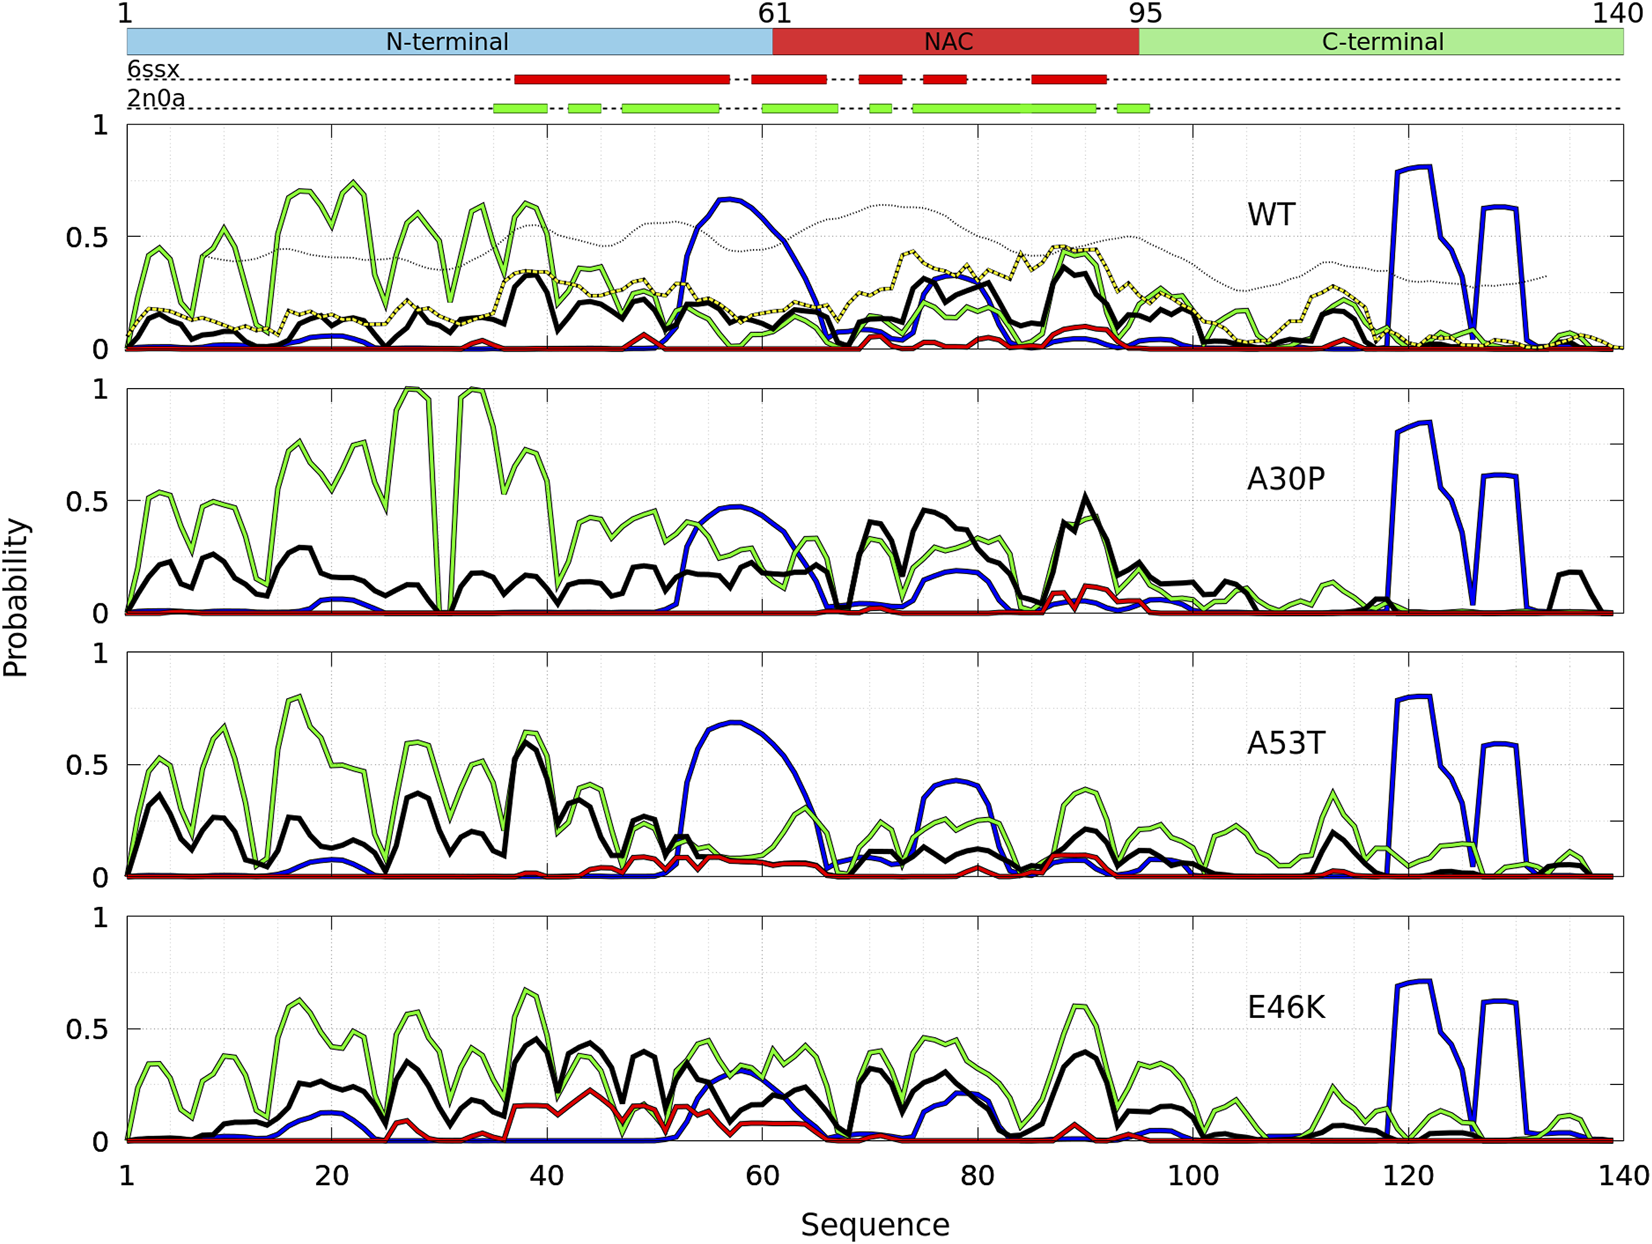Click the 6ssx track label
The image size is (1652, 1244).
[153, 69]
